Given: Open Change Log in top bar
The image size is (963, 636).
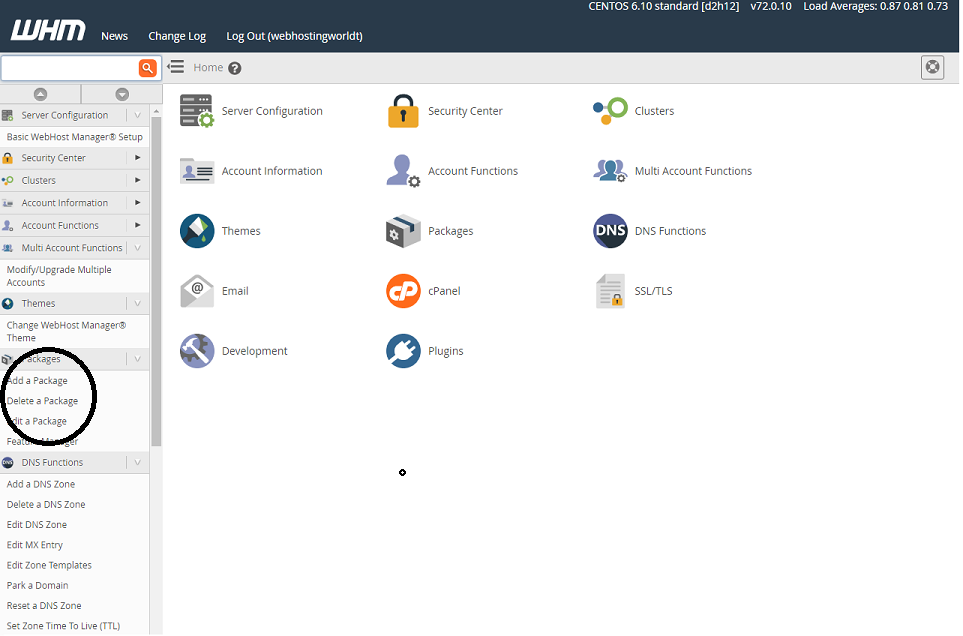Looking at the screenshot, I should tap(177, 36).
